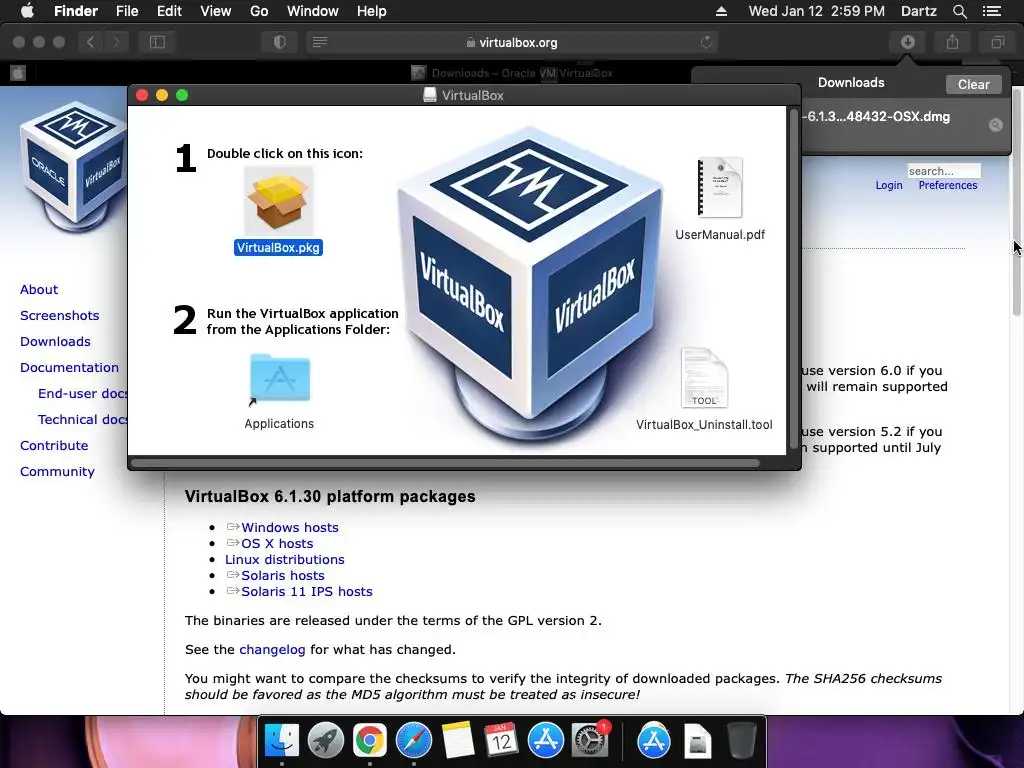Select the downloaded OSX.dmg file entry
This screenshot has width=1024, height=768.
(904, 123)
